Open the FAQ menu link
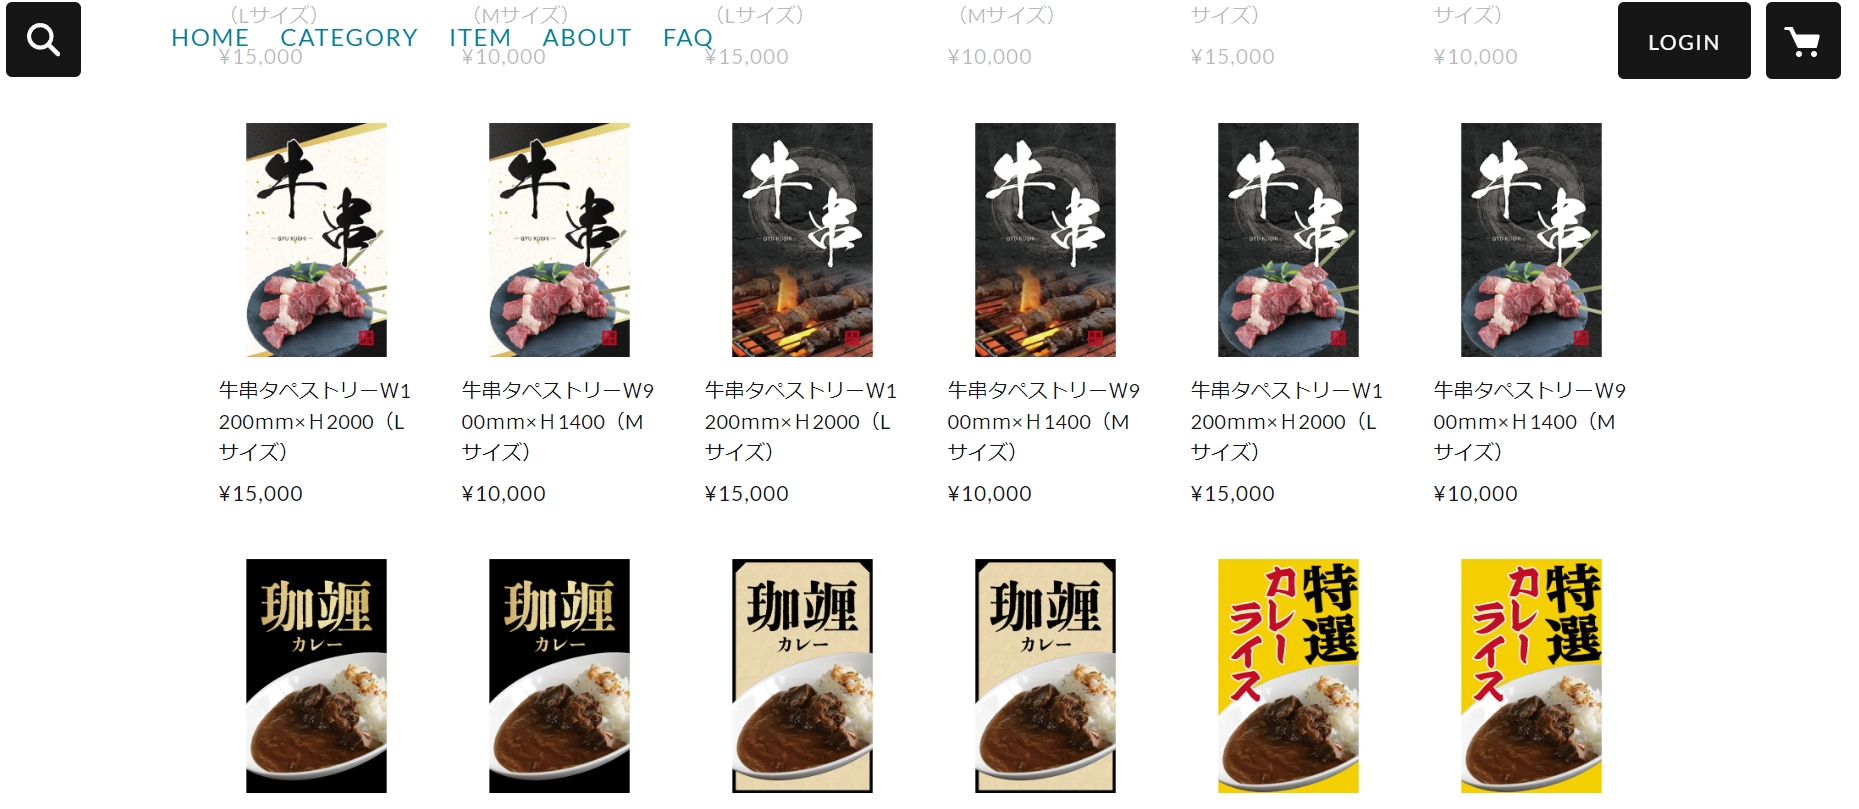 point(688,38)
